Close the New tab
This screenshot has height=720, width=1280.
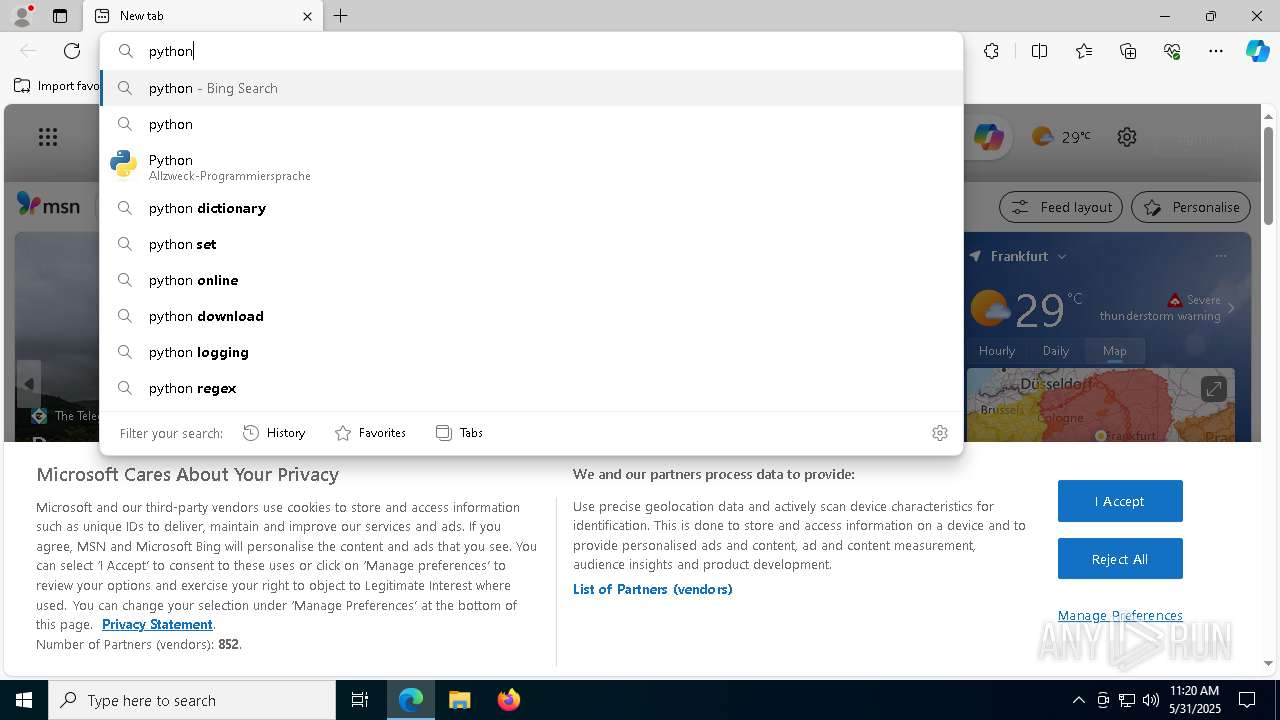tap(307, 16)
